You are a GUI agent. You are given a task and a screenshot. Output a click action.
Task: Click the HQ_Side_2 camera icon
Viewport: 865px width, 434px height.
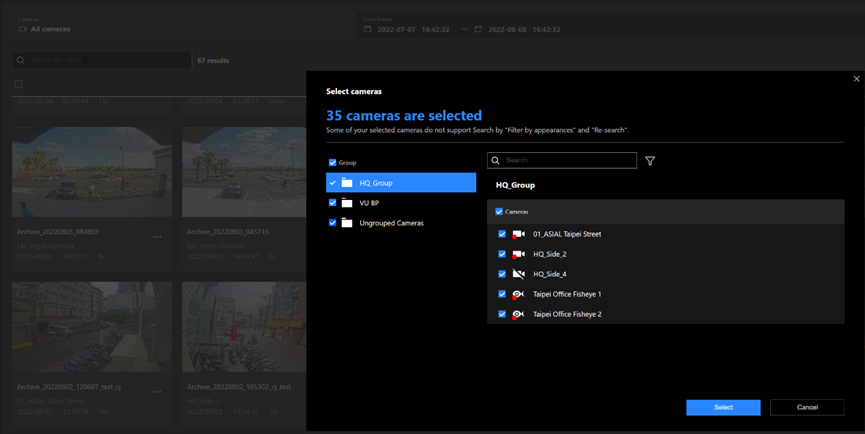pos(518,254)
